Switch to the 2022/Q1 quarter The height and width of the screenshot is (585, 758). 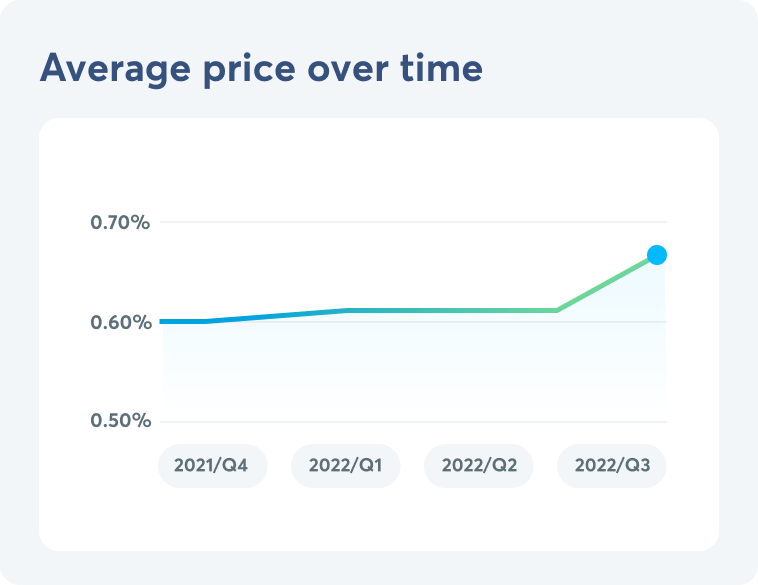pyautogui.click(x=345, y=466)
